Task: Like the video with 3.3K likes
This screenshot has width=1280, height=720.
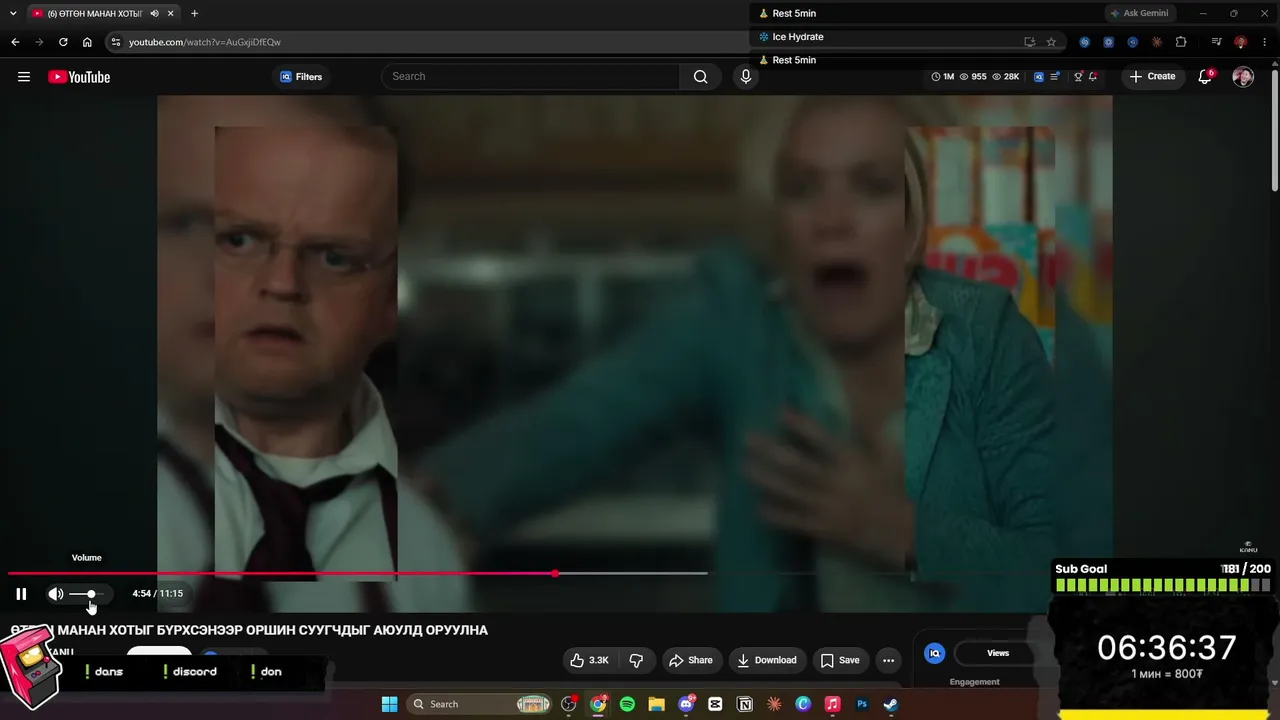Action: click(x=588, y=660)
